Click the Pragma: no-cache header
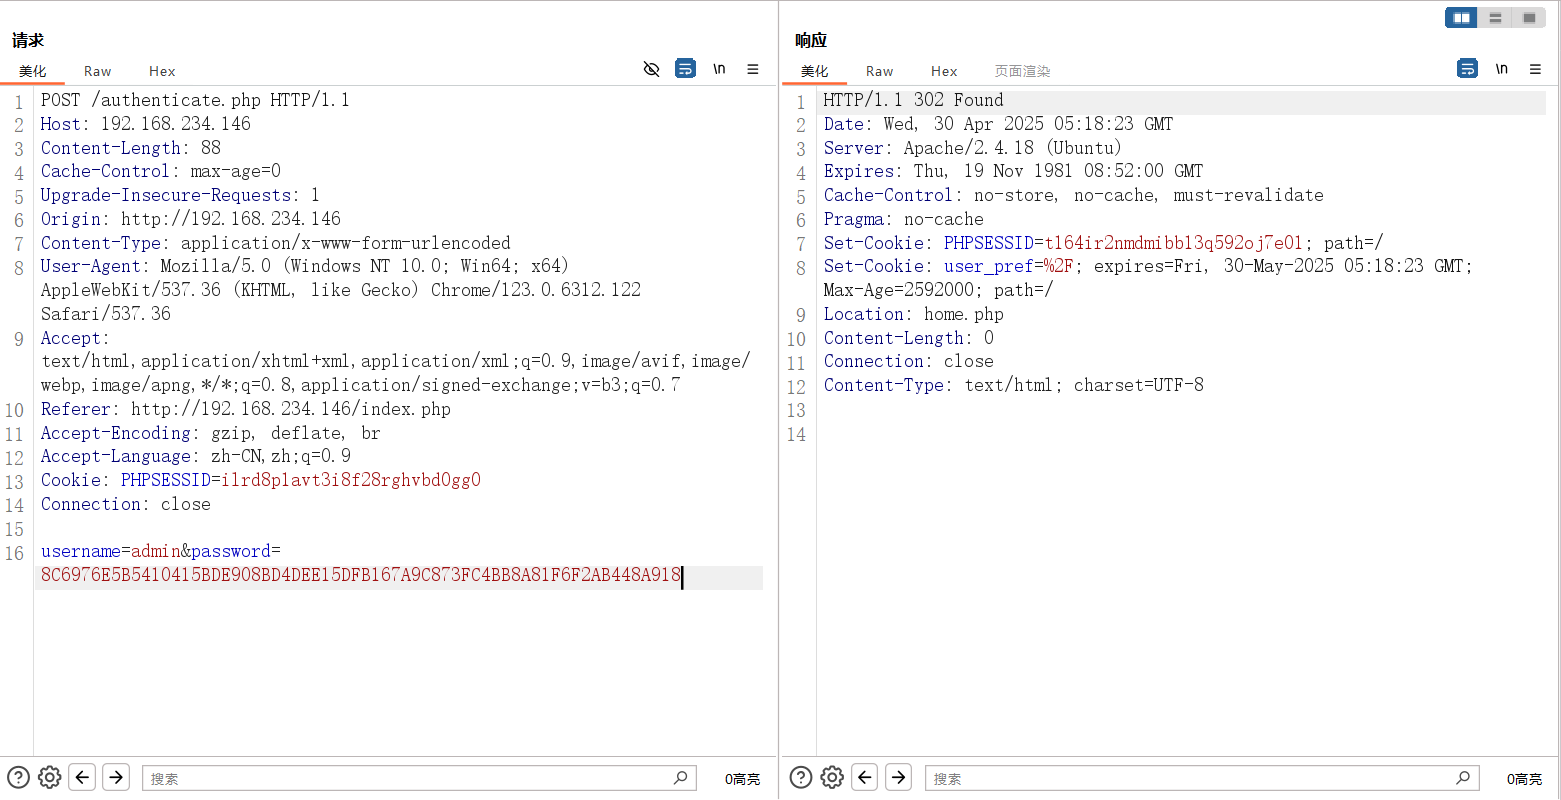The image size is (1561, 800). point(903,219)
